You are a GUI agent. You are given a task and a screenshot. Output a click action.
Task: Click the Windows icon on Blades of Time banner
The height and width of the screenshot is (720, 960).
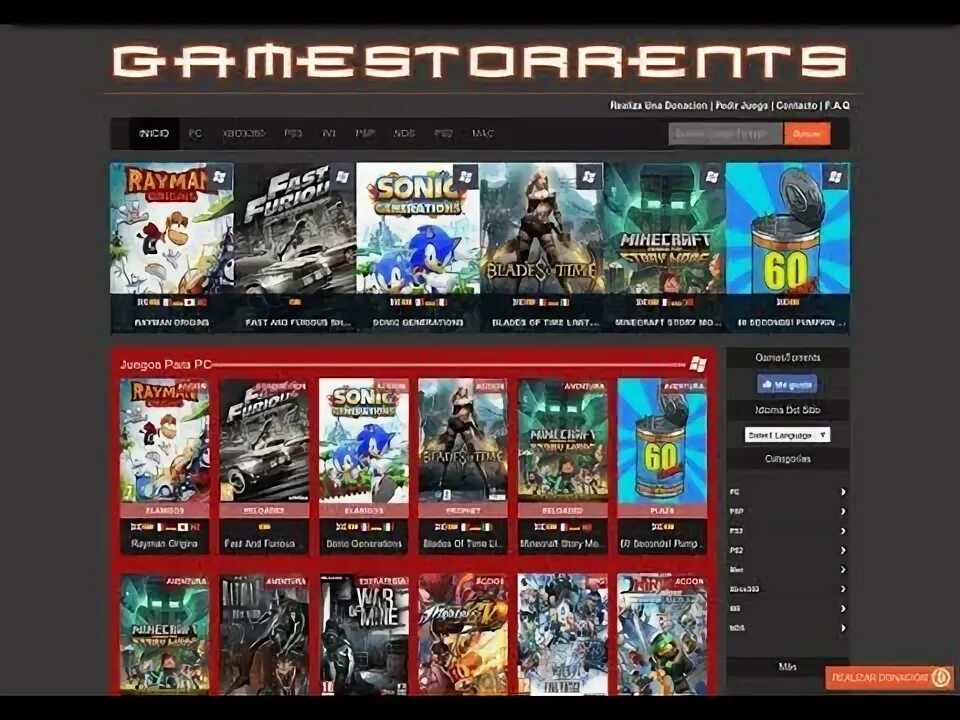[589, 177]
